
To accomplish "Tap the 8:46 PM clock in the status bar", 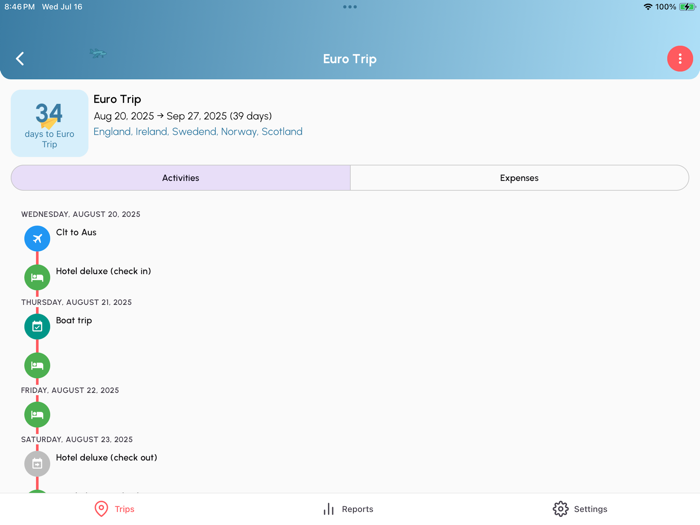I will (19, 7).
